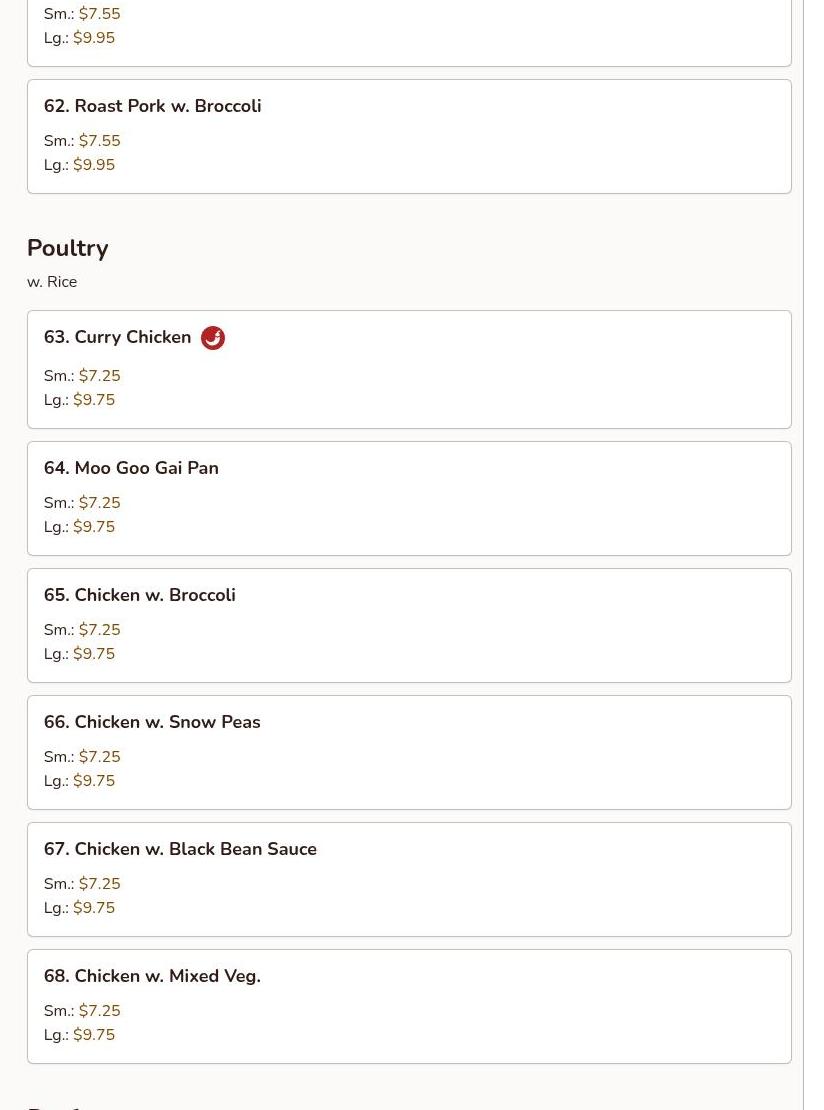
Task: Open 62. Roast Pork w. Broccoli
Action: point(152,106)
